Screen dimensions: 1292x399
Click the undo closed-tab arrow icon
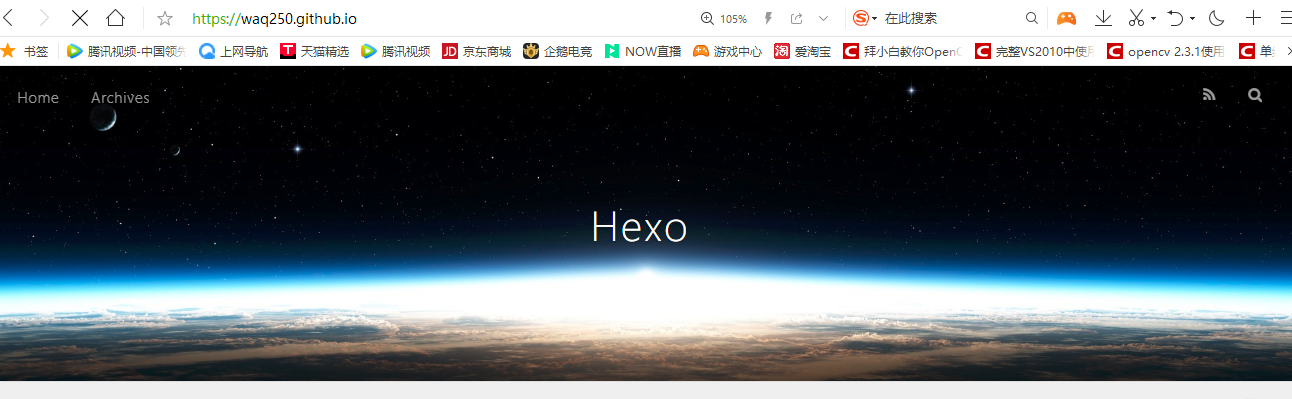click(1176, 18)
